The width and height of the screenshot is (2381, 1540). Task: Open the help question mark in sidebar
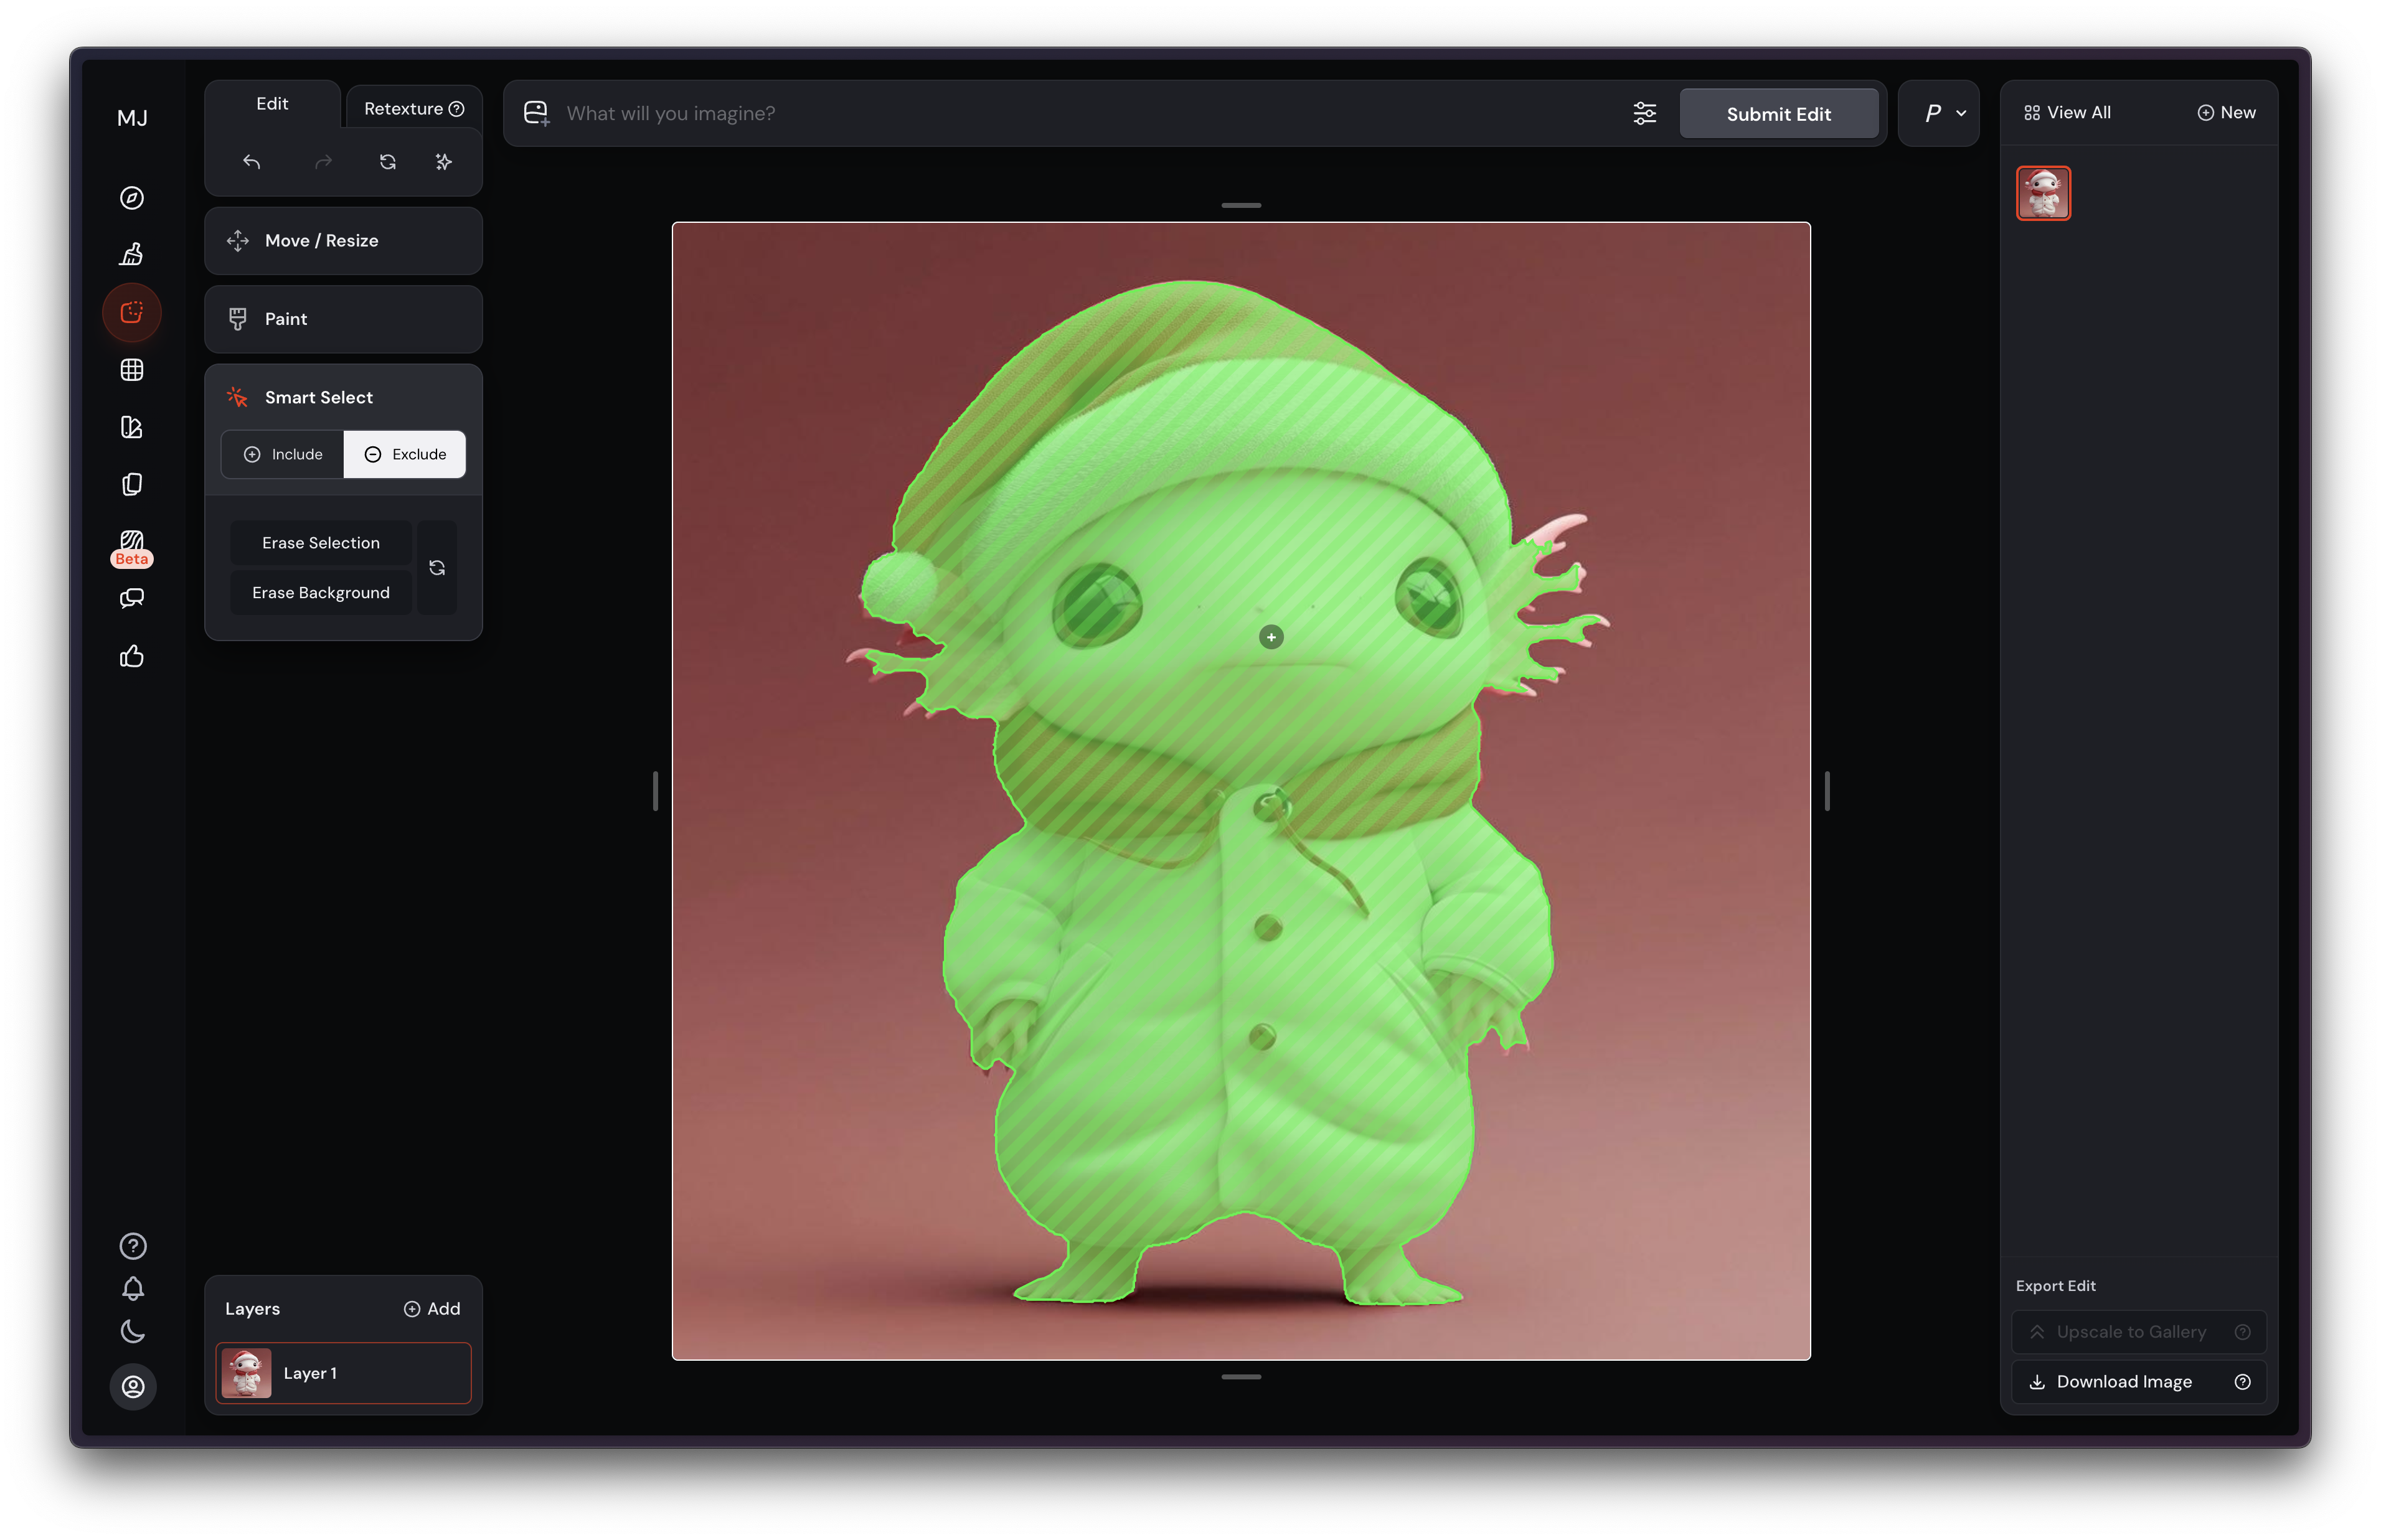(x=133, y=1246)
